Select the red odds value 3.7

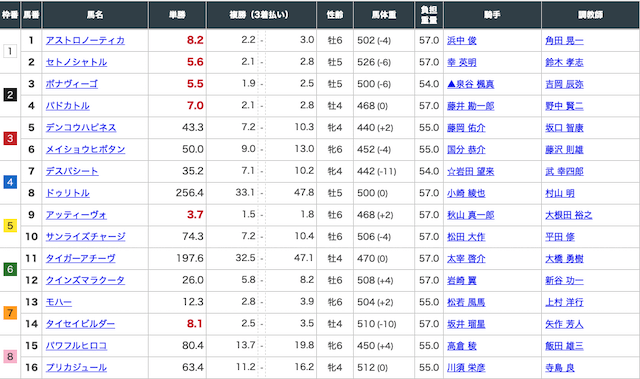click(195, 215)
